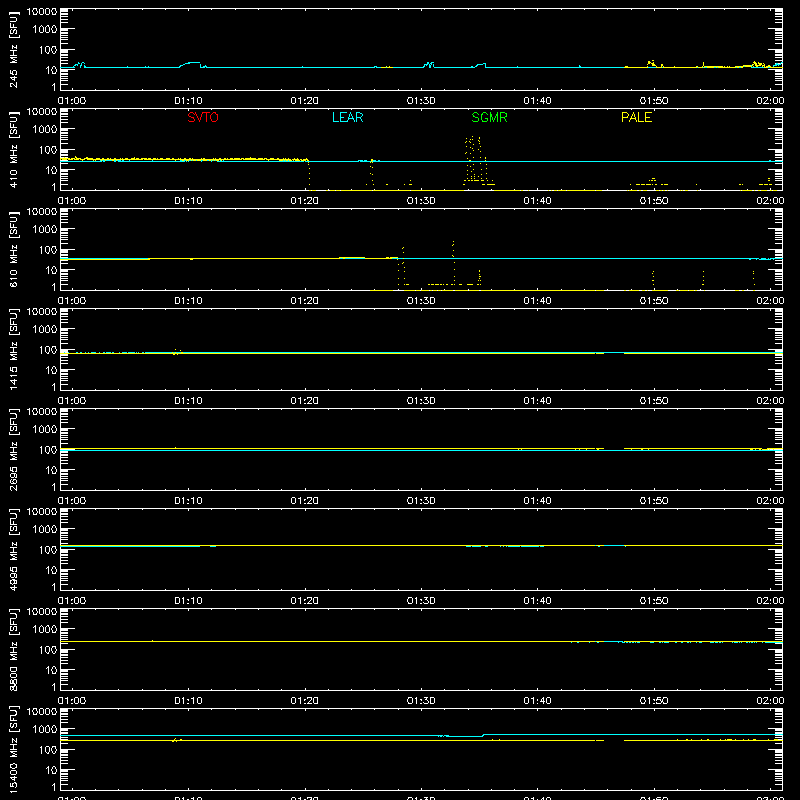Select the 245 MHz [SFU] axis title

click(13, 49)
